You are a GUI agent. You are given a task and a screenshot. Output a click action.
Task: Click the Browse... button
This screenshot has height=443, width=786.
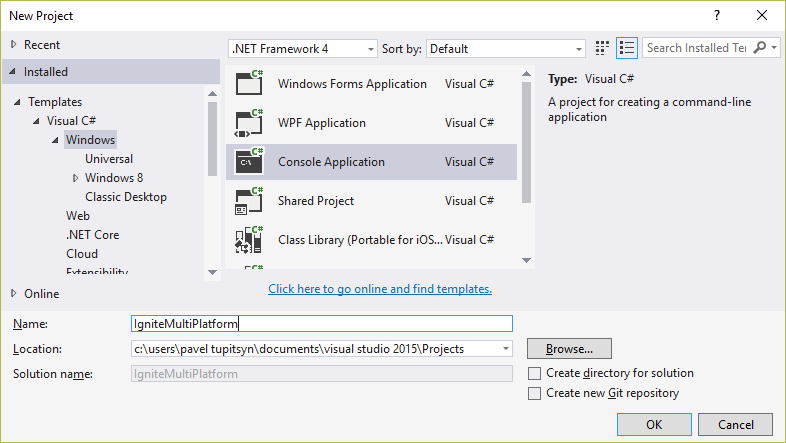coord(569,349)
